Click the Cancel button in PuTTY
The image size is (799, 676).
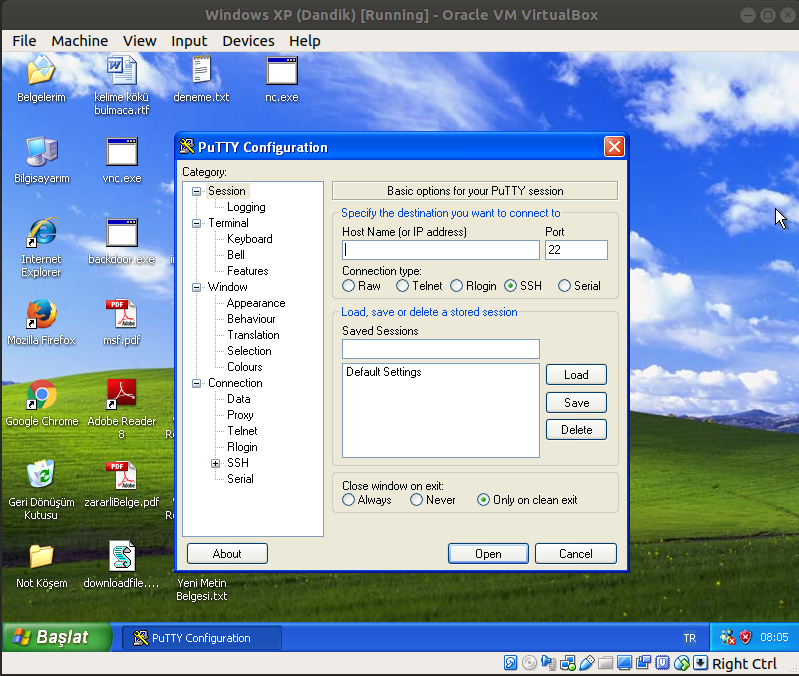pyautogui.click(x=576, y=553)
